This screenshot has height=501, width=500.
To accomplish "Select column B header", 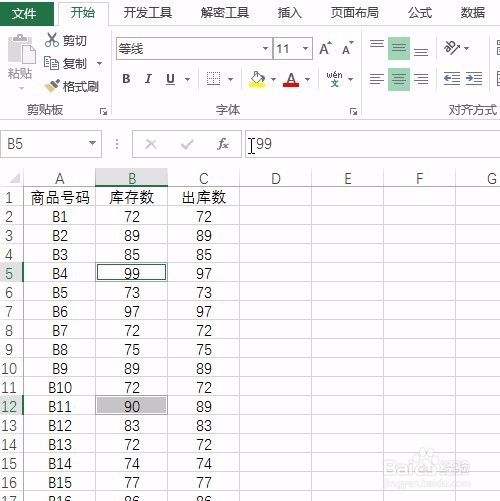I will pos(132,178).
